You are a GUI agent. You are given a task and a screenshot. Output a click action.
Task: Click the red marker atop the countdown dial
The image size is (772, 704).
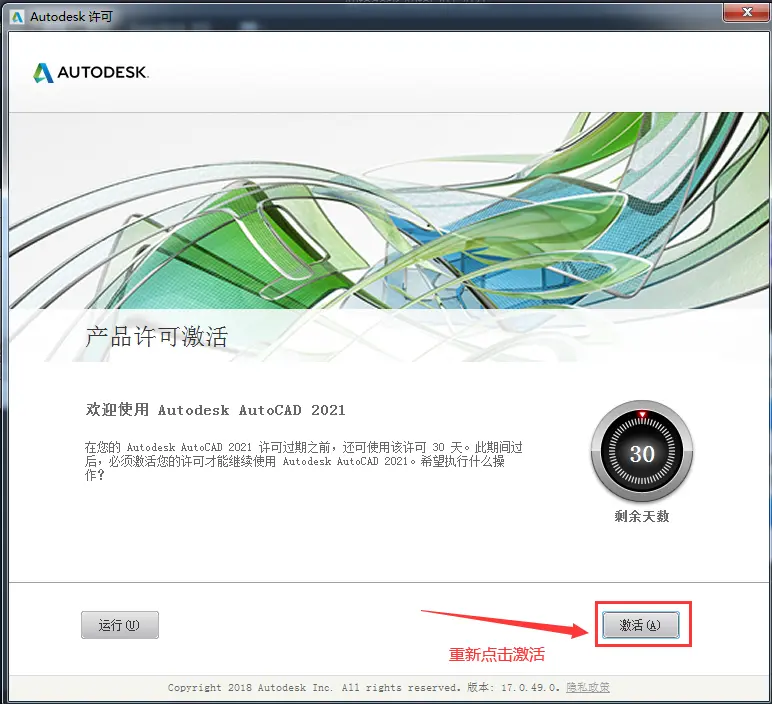point(642,414)
